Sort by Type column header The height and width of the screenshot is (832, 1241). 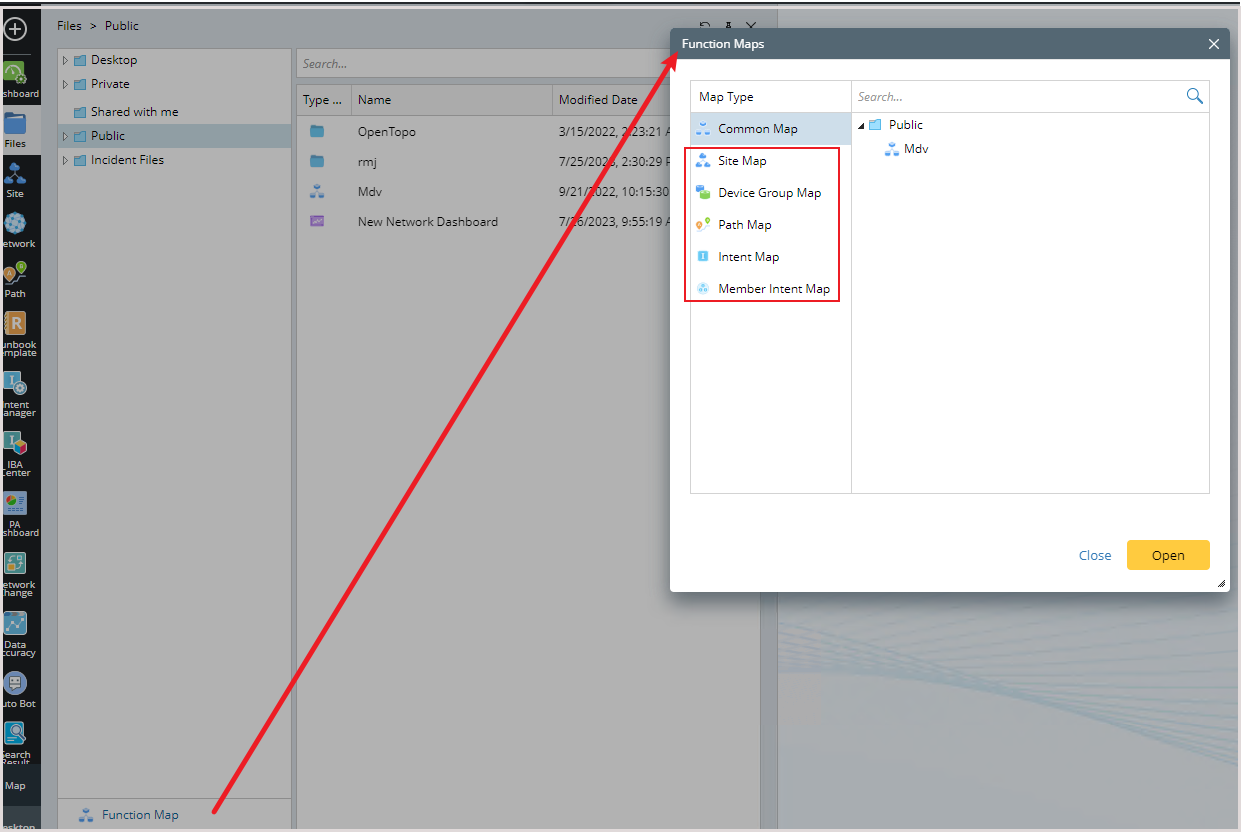click(x=324, y=100)
